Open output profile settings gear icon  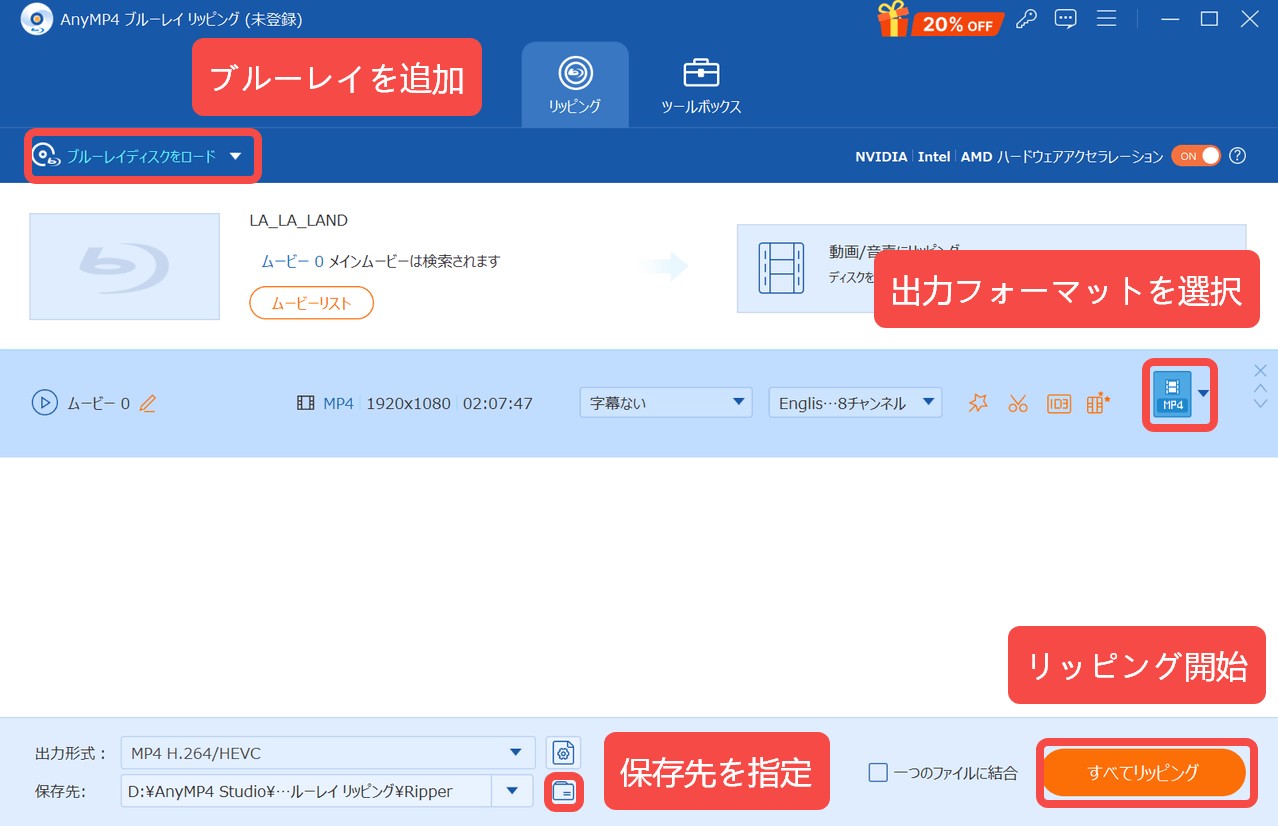click(563, 752)
